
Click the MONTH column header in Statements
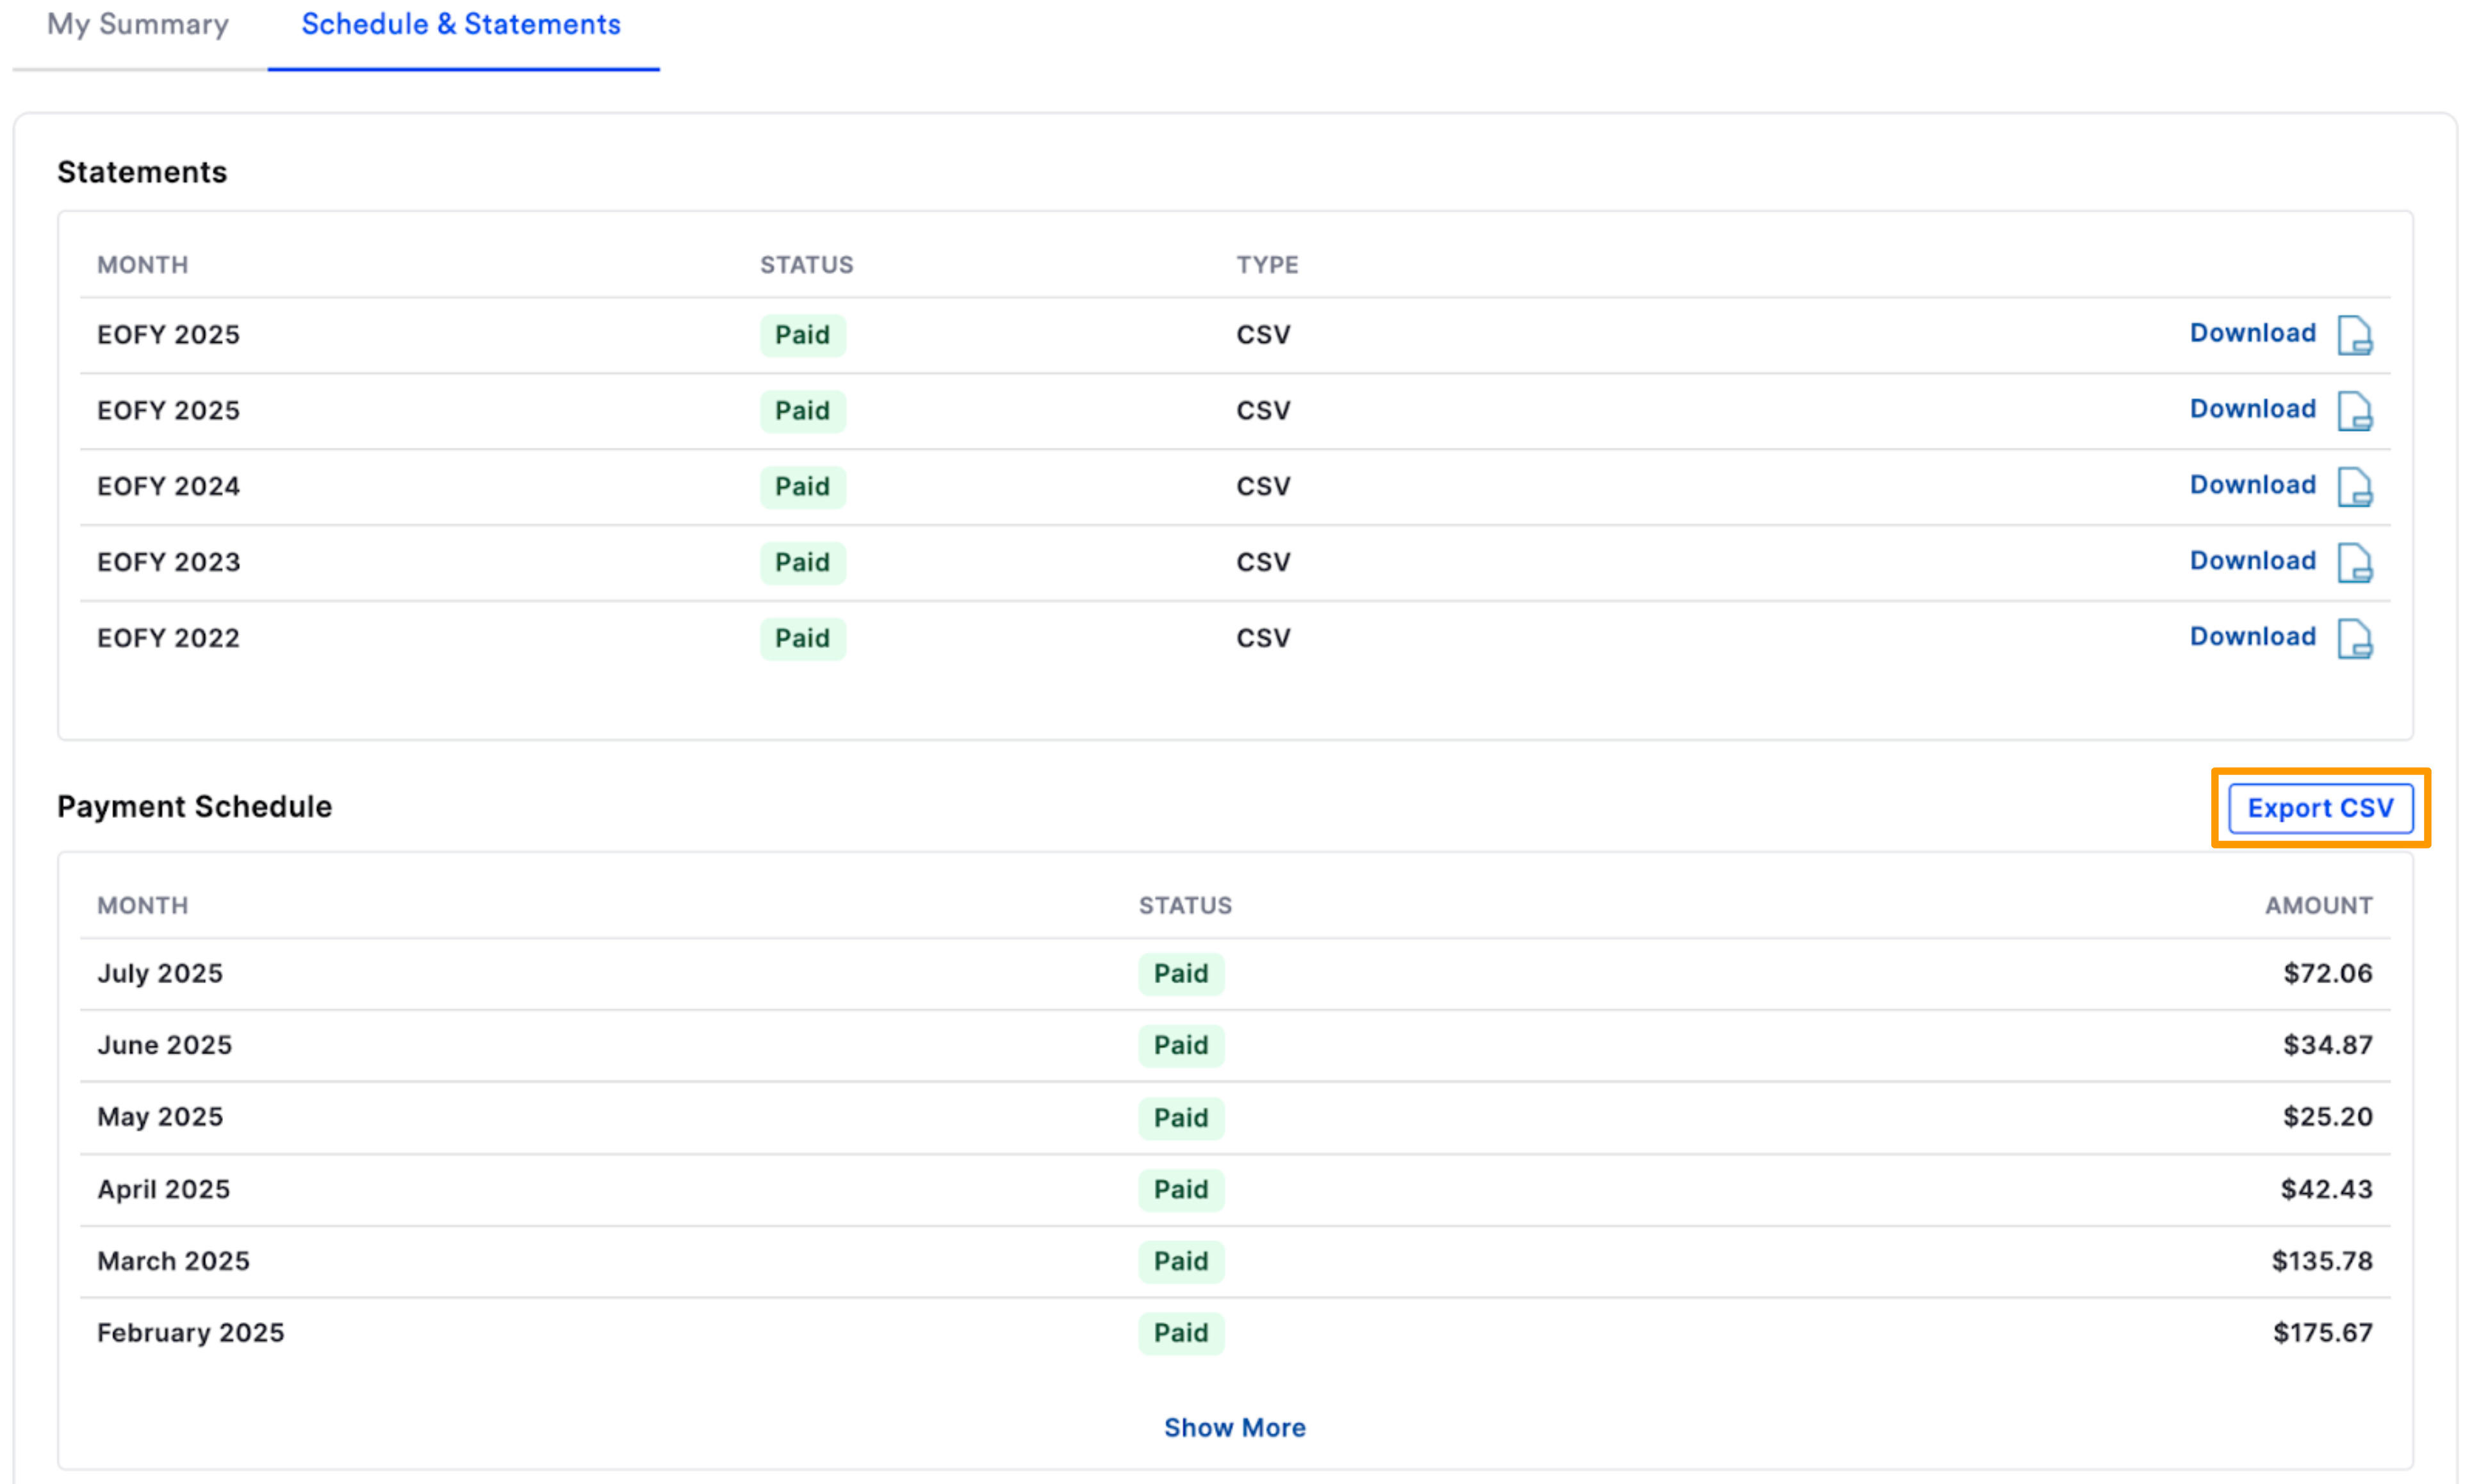143,264
